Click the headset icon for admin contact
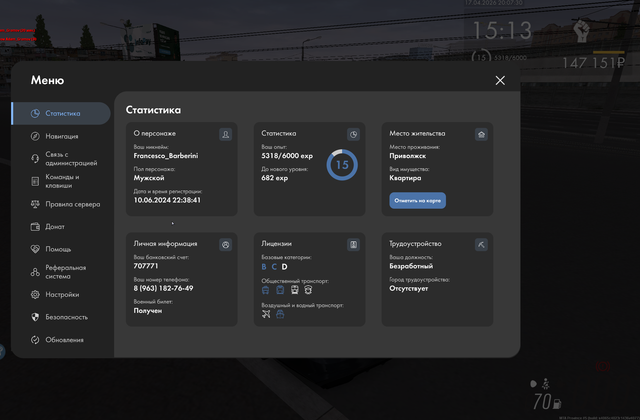 click(x=35, y=158)
